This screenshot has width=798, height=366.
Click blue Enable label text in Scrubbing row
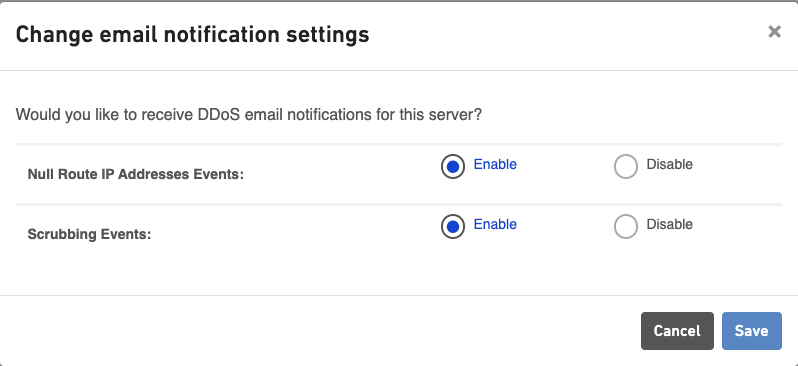495,224
